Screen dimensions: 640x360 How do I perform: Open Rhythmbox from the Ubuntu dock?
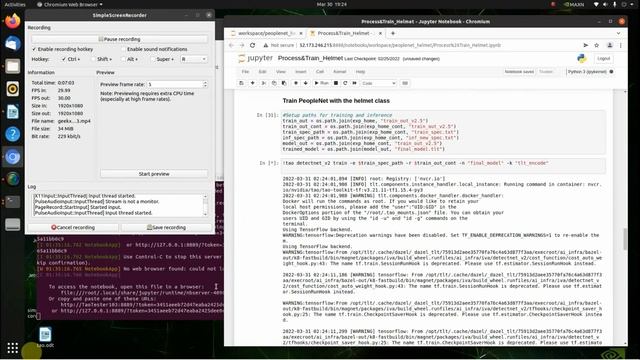[12, 89]
